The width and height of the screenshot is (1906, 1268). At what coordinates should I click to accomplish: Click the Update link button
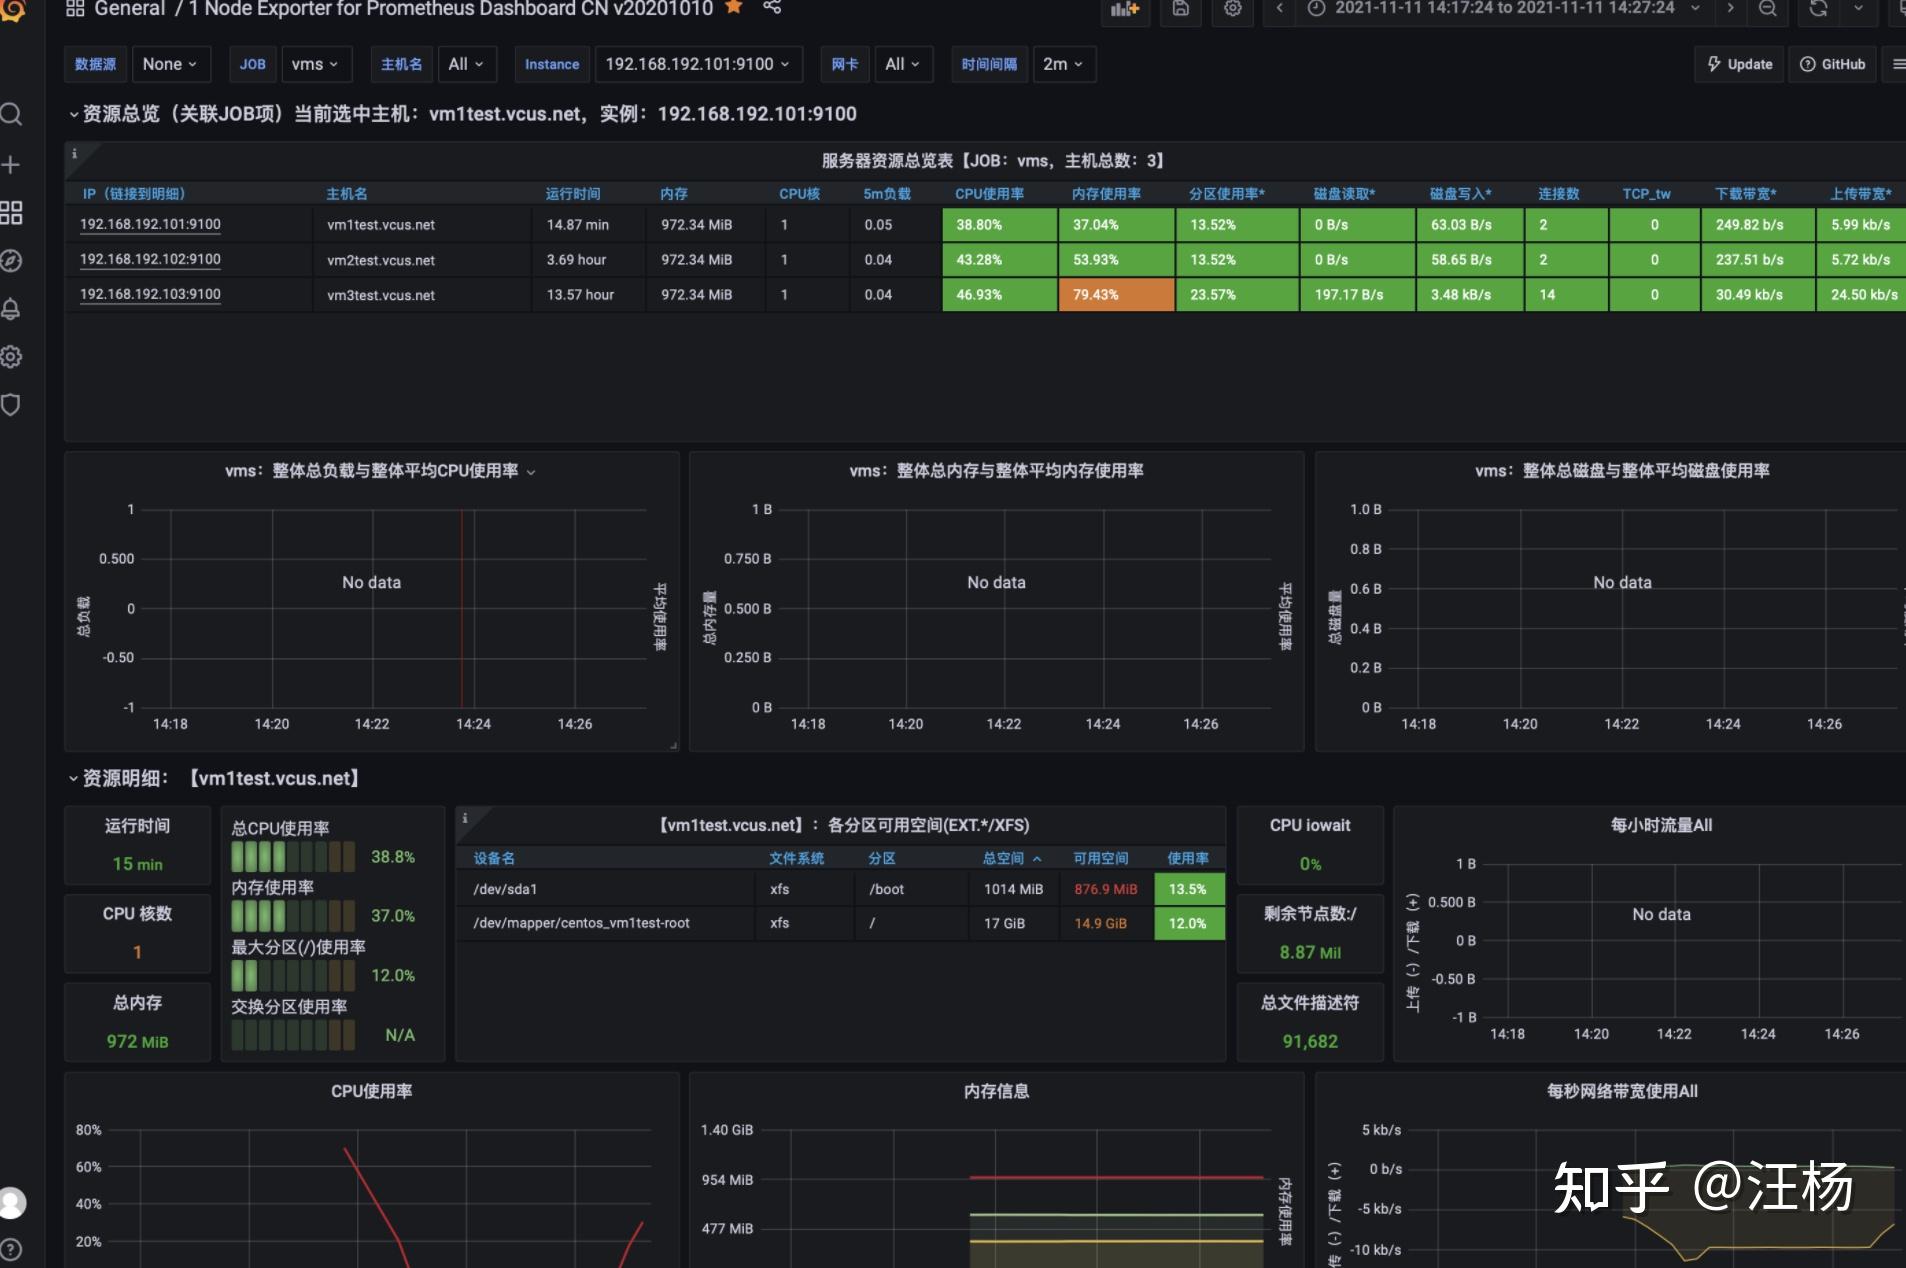click(1740, 64)
